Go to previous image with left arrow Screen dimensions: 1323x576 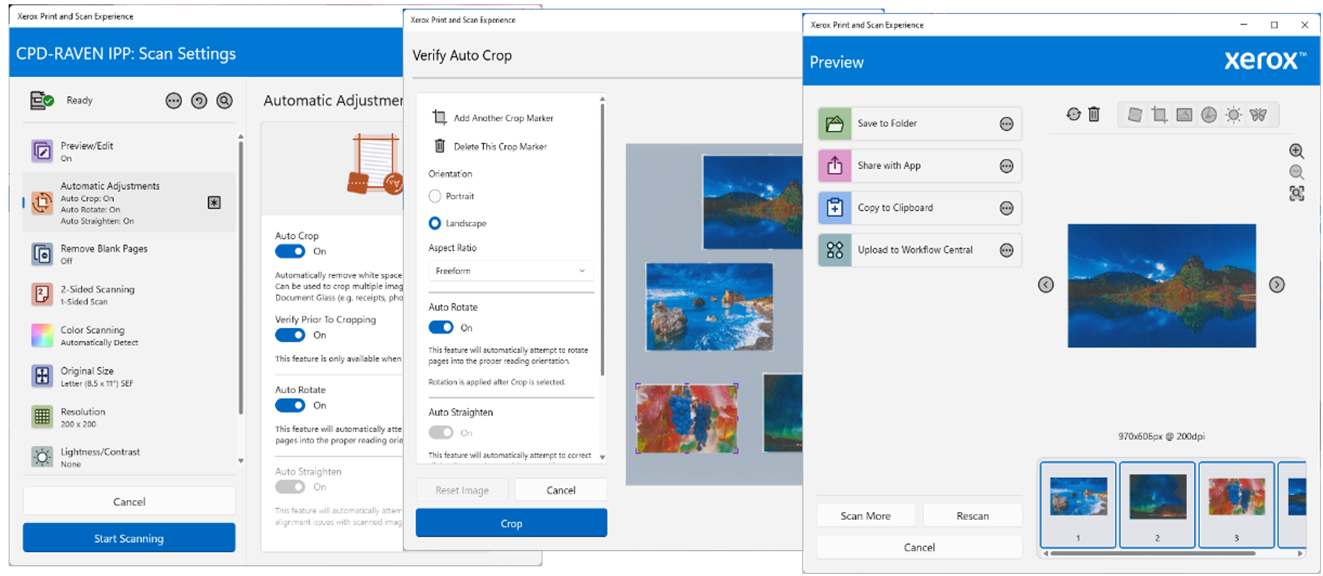point(1046,285)
